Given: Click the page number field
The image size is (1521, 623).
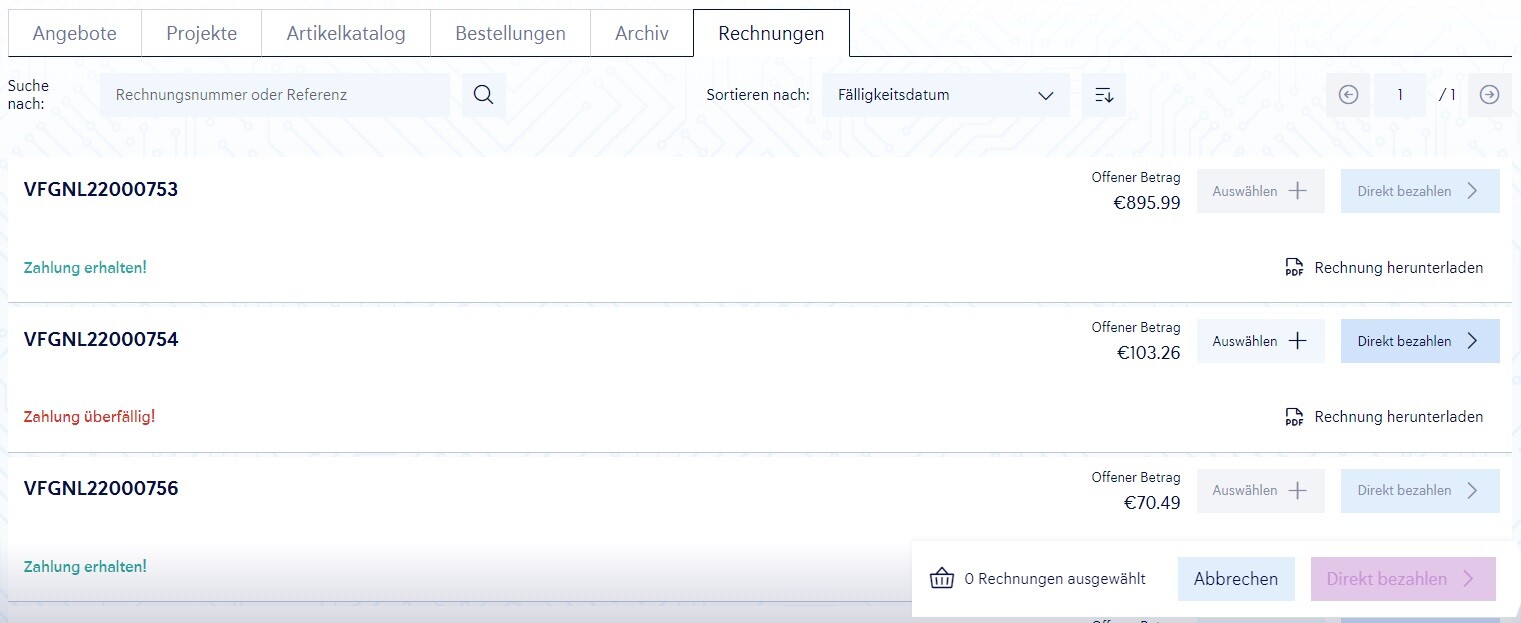Looking at the screenshot, I should point(1399,95).
